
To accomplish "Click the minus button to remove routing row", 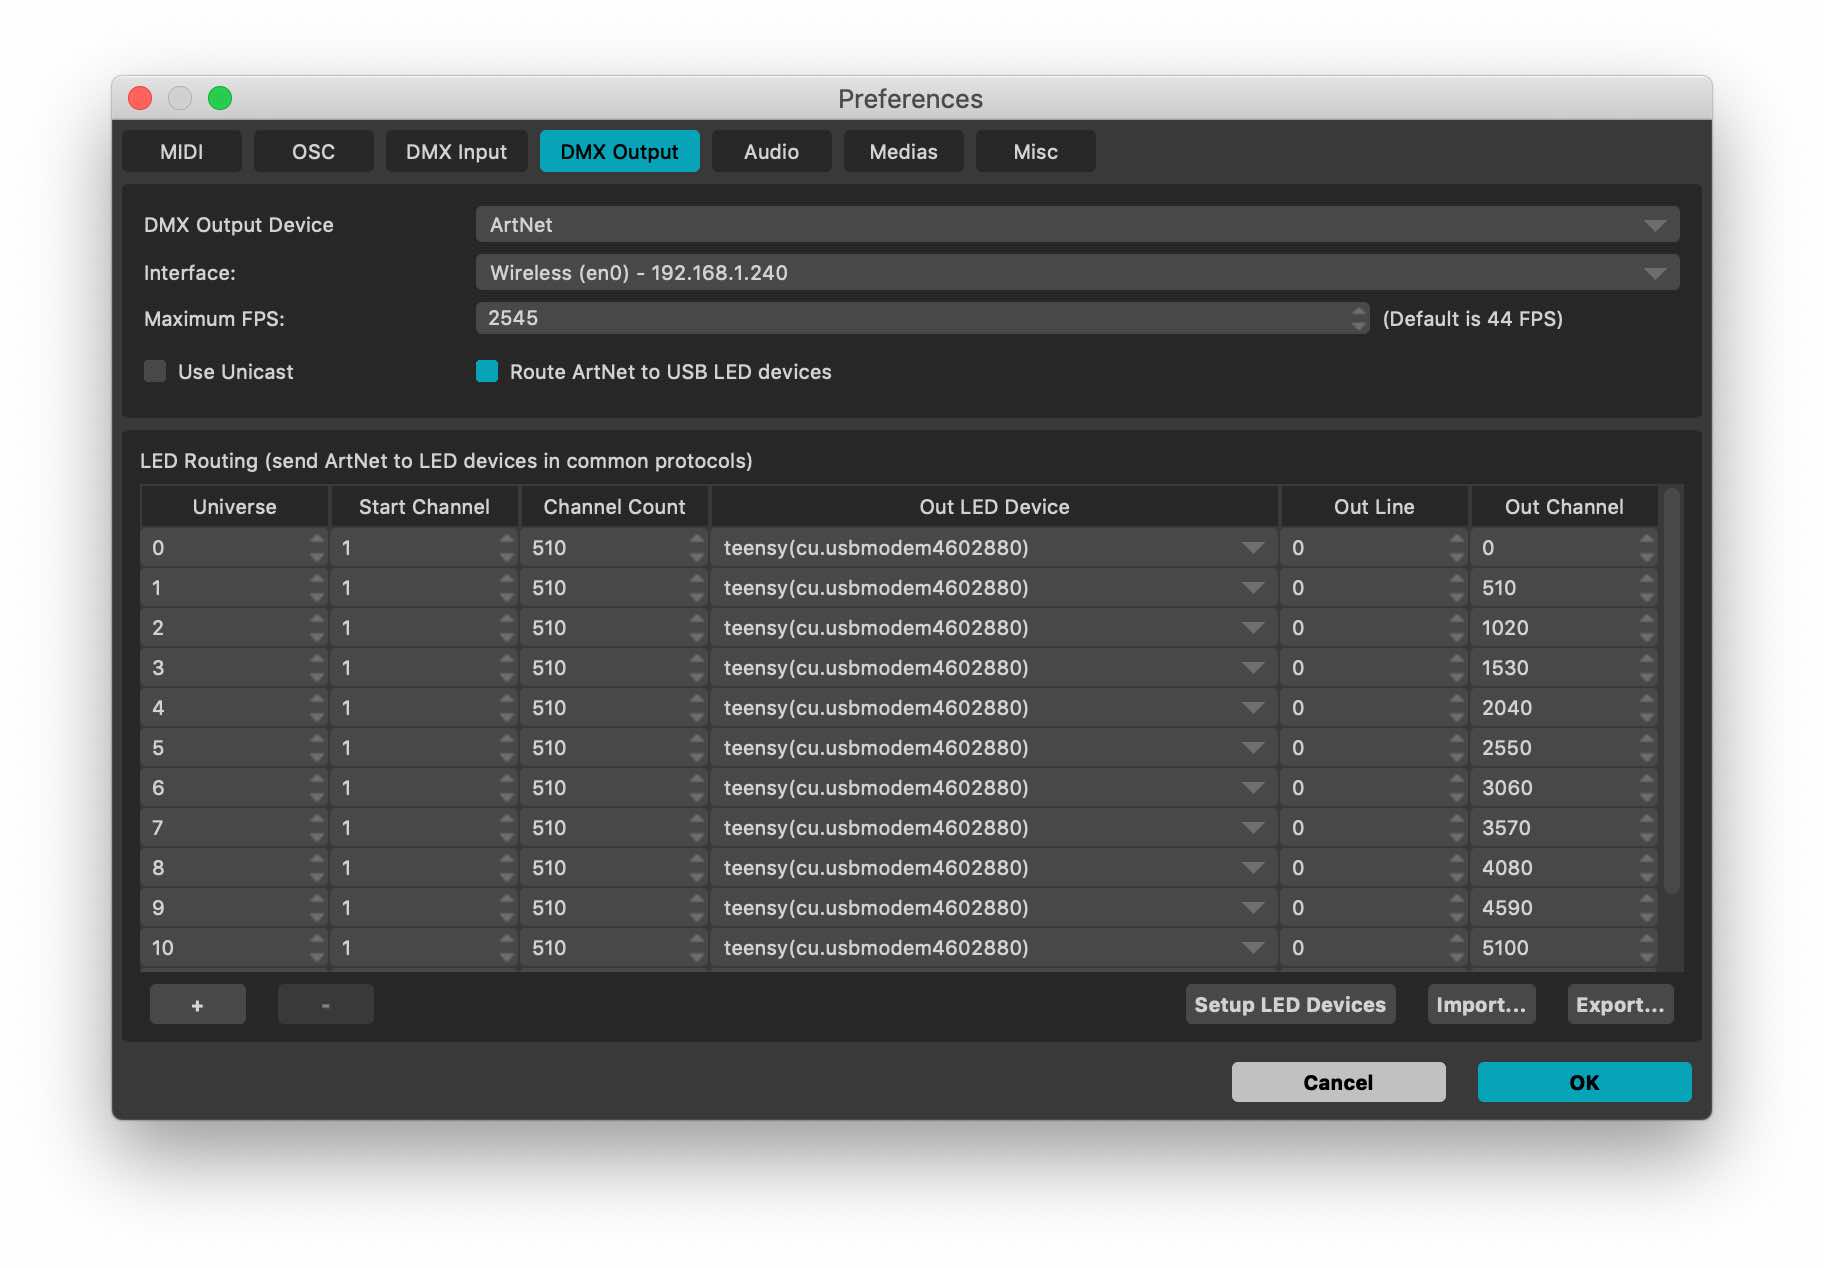I will tap(325, 1005).
